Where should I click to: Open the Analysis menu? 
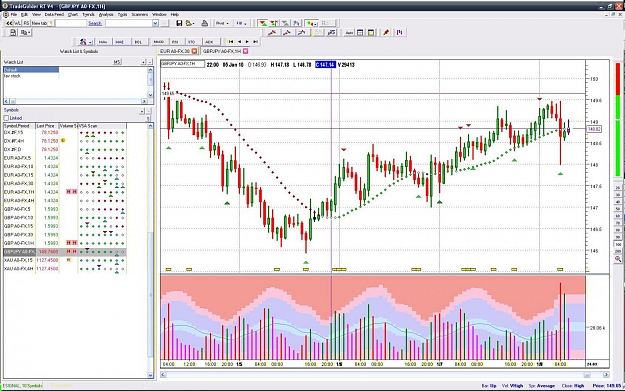[106, 14]
